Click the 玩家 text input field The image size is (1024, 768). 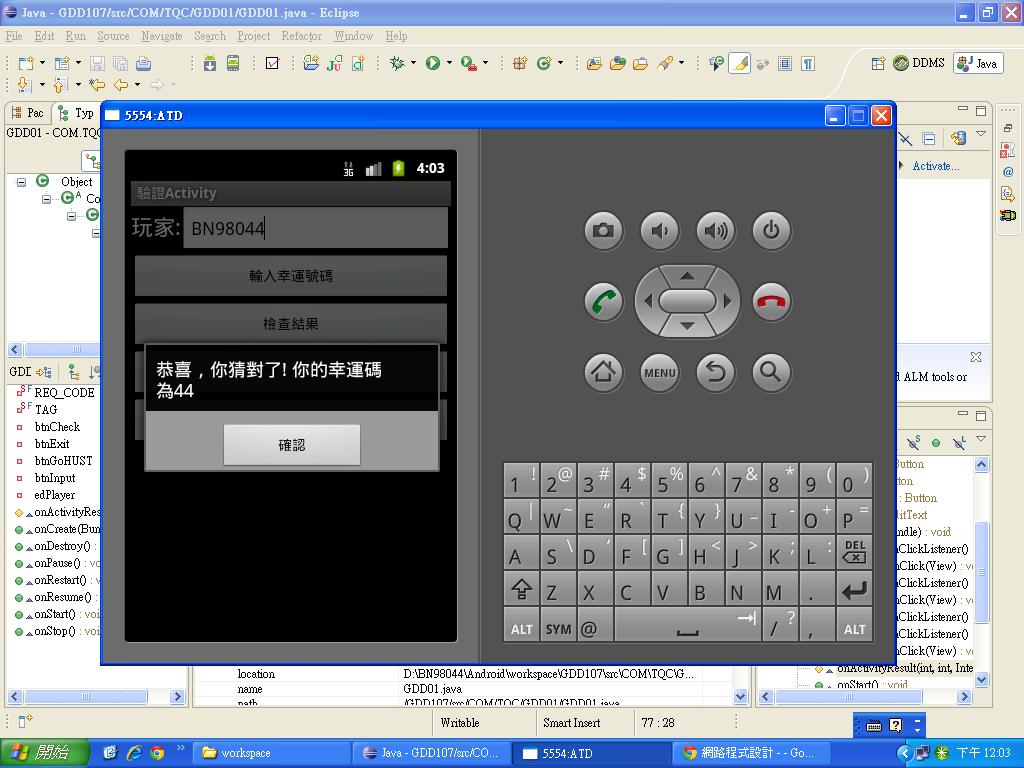pos(314,228)
